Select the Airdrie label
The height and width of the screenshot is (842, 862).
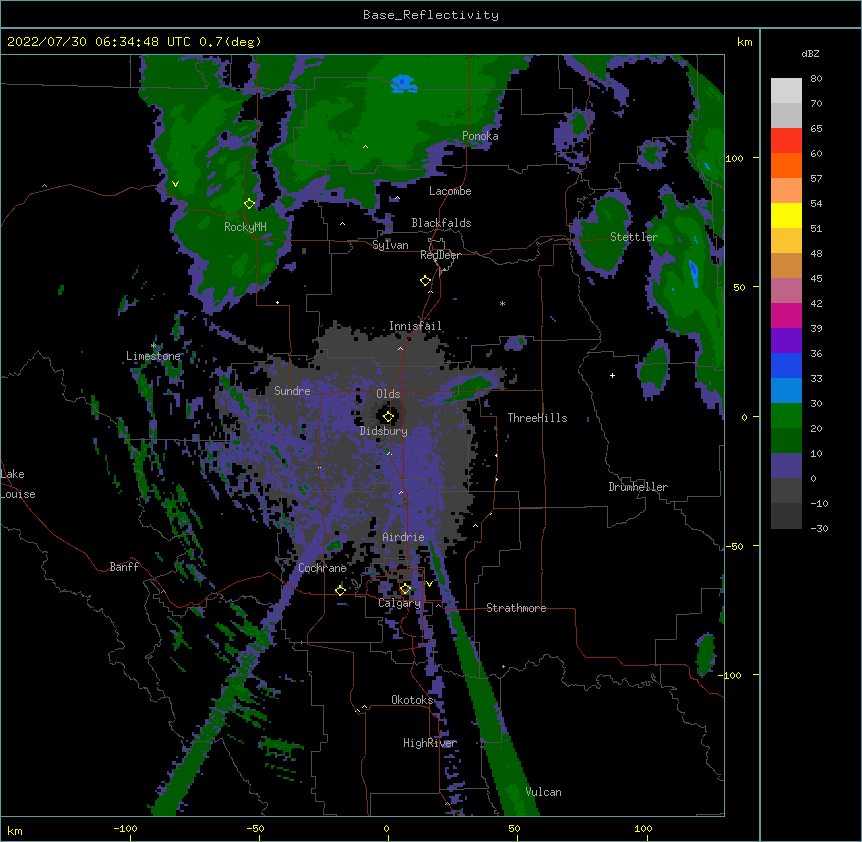point(404,537)
